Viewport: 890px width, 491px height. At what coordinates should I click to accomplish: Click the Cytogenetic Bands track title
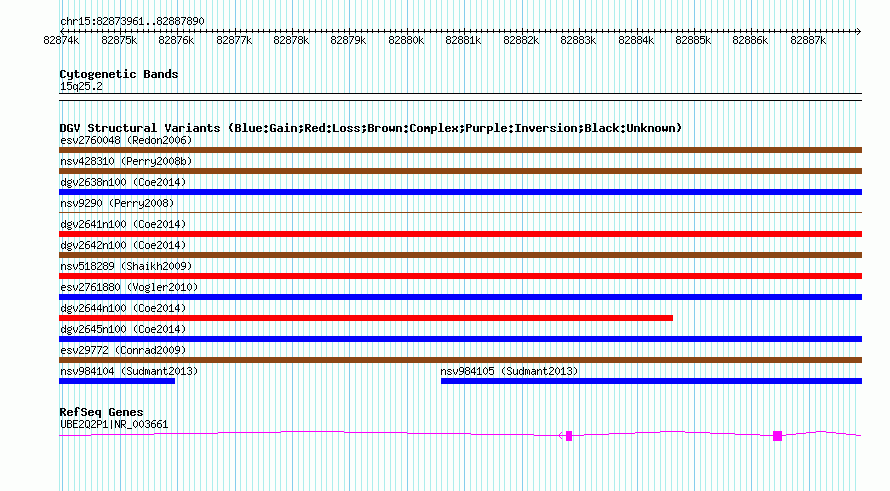119,74
